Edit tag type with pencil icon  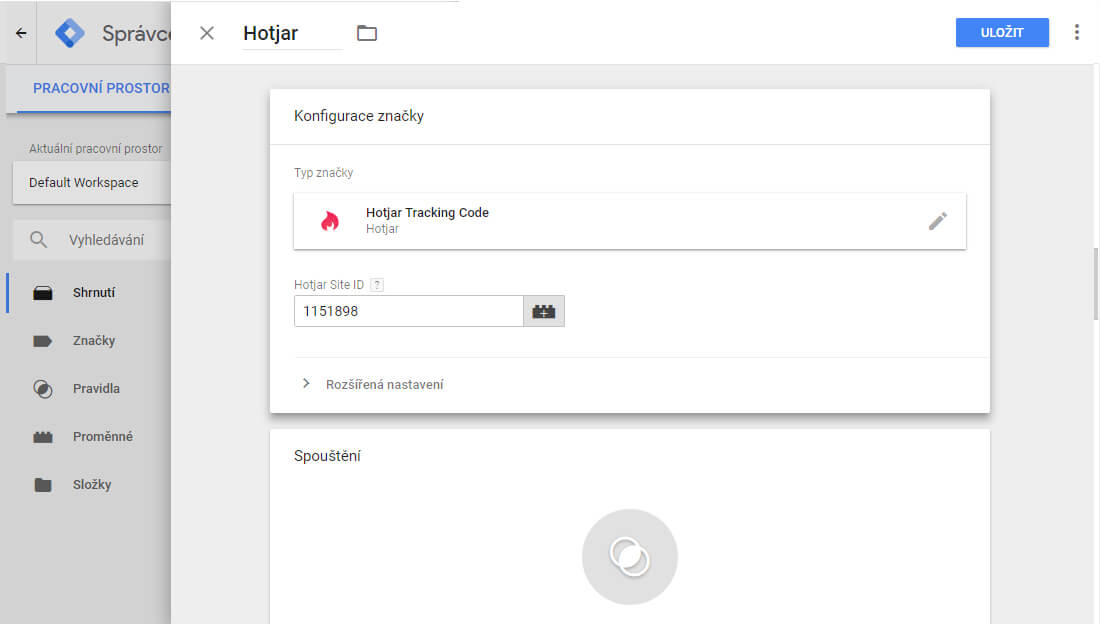point(937,221)
